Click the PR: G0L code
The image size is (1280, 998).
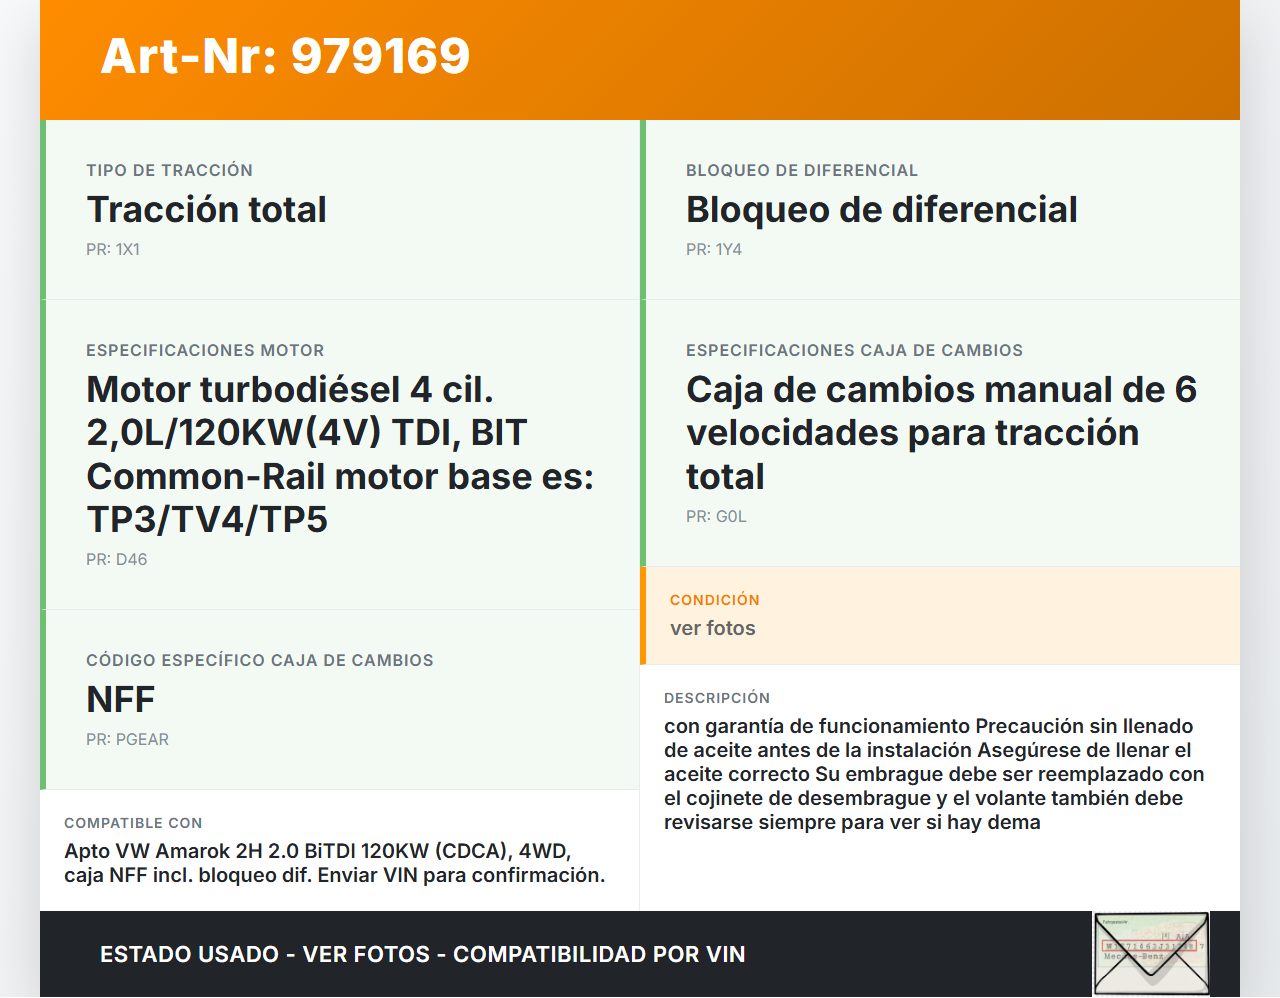716,517
